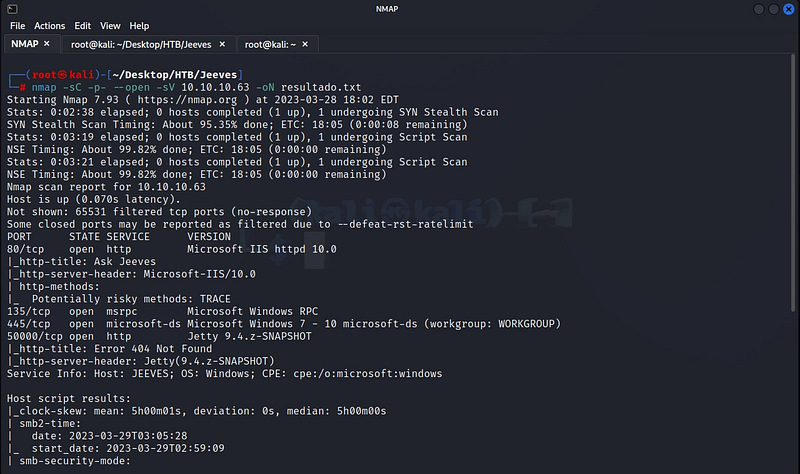
Task: Click 'http-title: Ask Jeeves' text
Action: 87,261
